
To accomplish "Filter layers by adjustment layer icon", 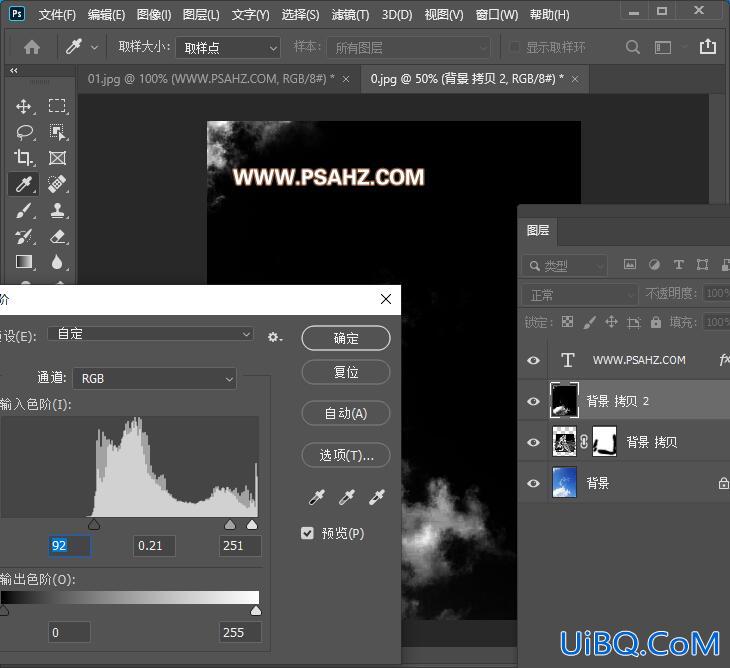I will pyautogui.click(x=654, y=264).
